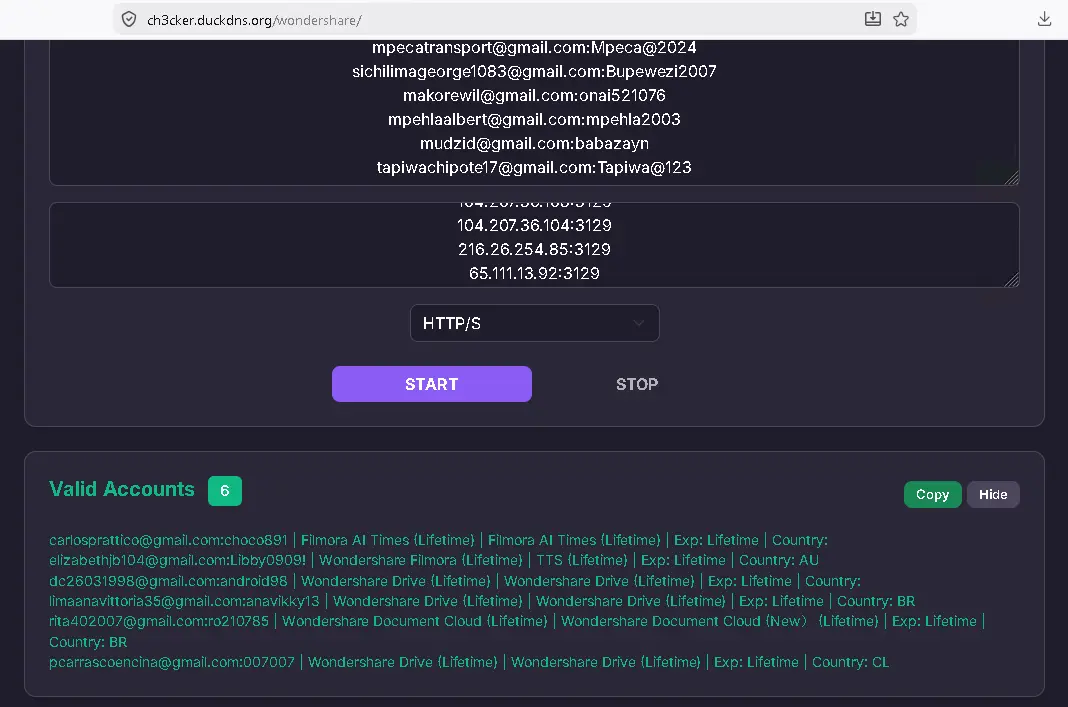Image resolution: width=1068 pixels, height=707 pixels.
Task: Click the Hide button next to Copy
Action: click(x=992, y=494)
